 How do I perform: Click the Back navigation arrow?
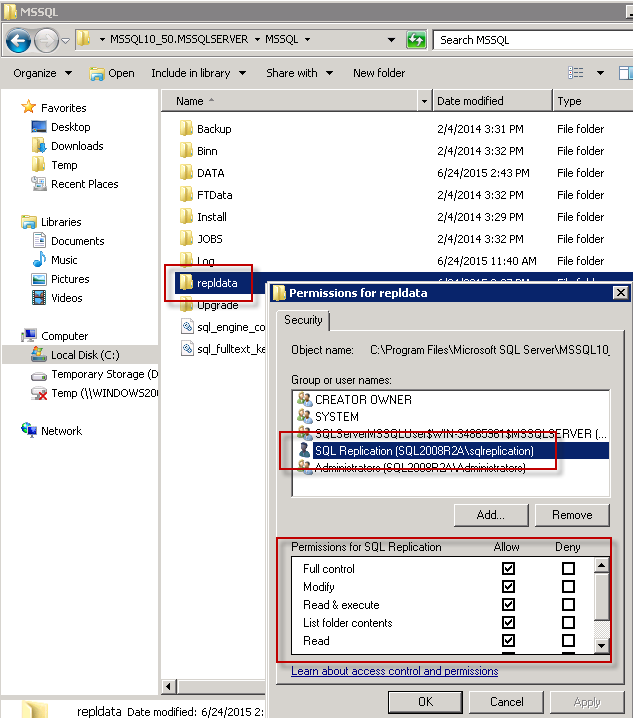pyautogui.click(x=18, y=41)
